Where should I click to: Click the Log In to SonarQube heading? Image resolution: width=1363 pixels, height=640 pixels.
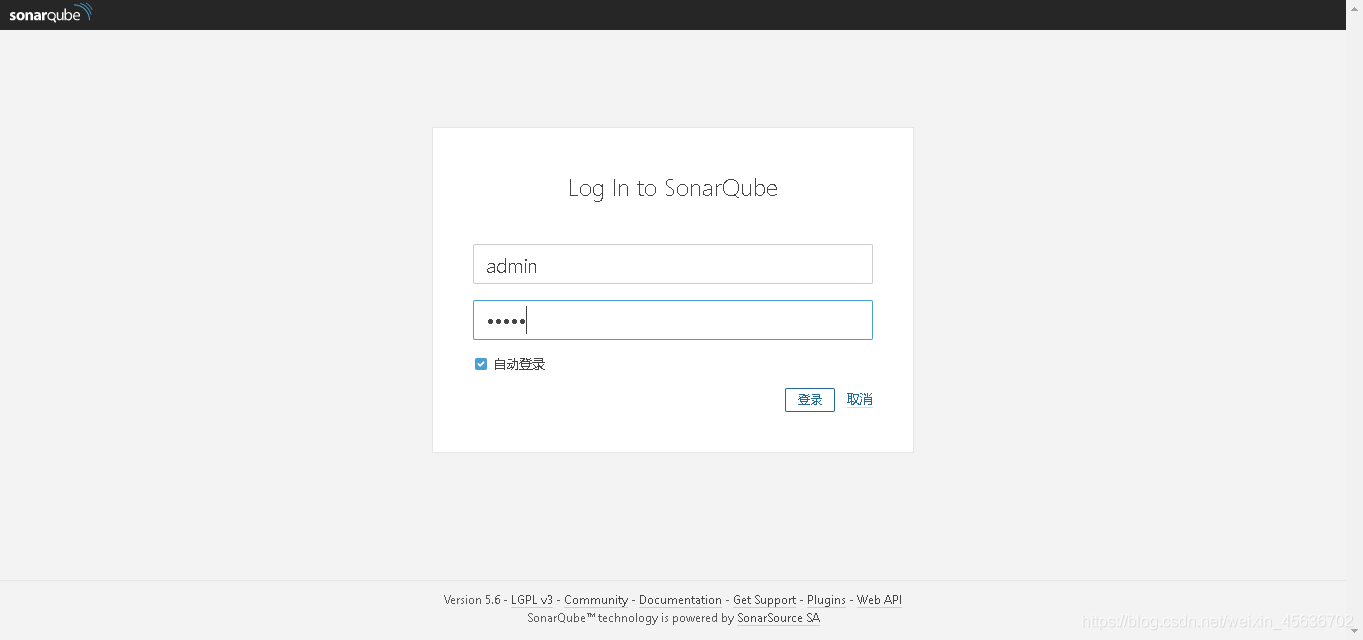(x=672, y=188)
